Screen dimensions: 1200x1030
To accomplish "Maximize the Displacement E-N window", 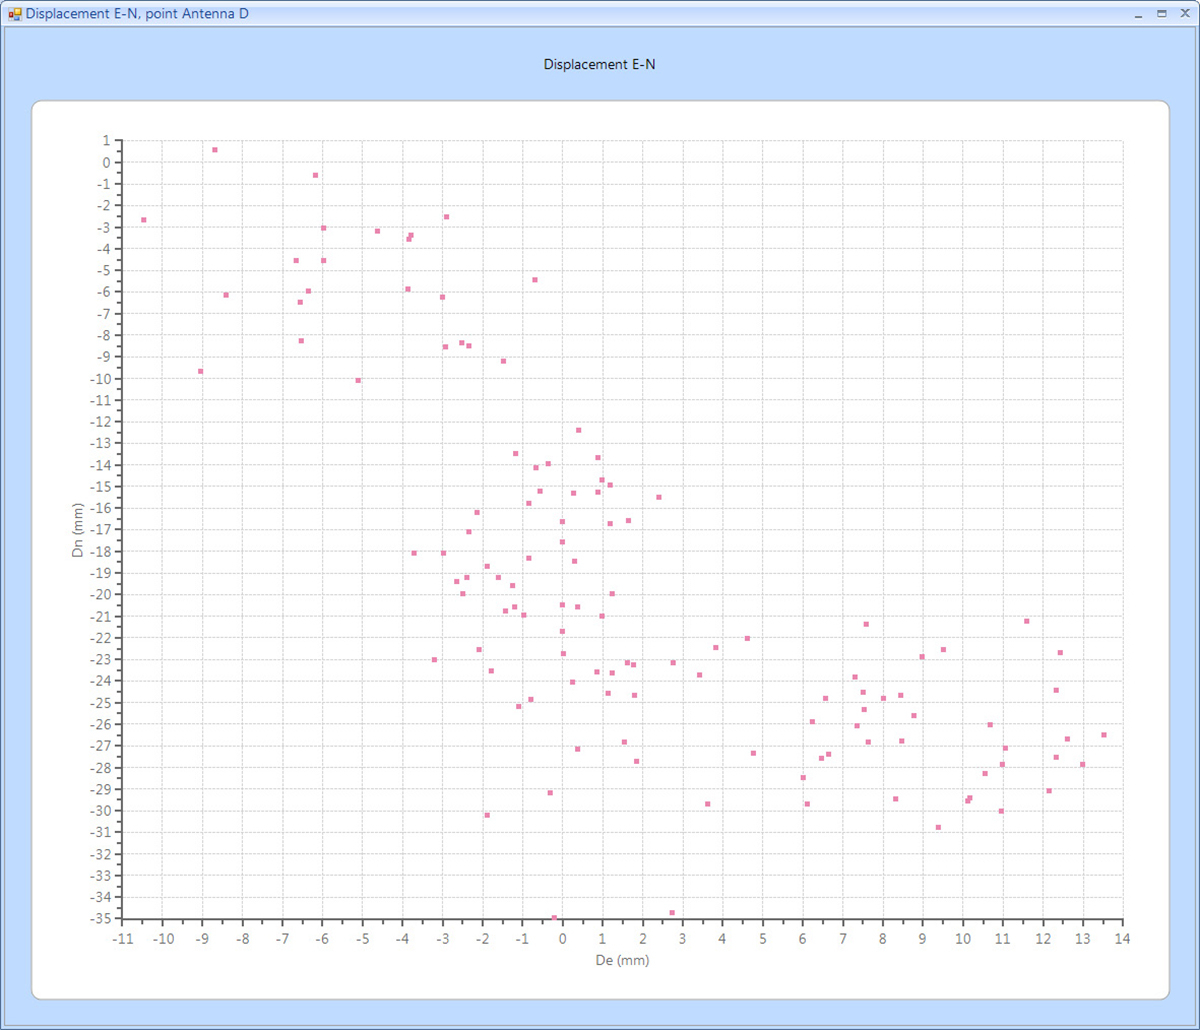I will coord(1162,14).
